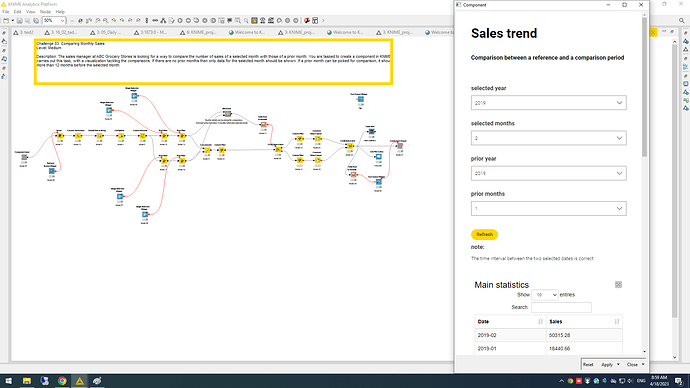
Task: Click the search magnifier at top right
Action: [x=682, y=21]
